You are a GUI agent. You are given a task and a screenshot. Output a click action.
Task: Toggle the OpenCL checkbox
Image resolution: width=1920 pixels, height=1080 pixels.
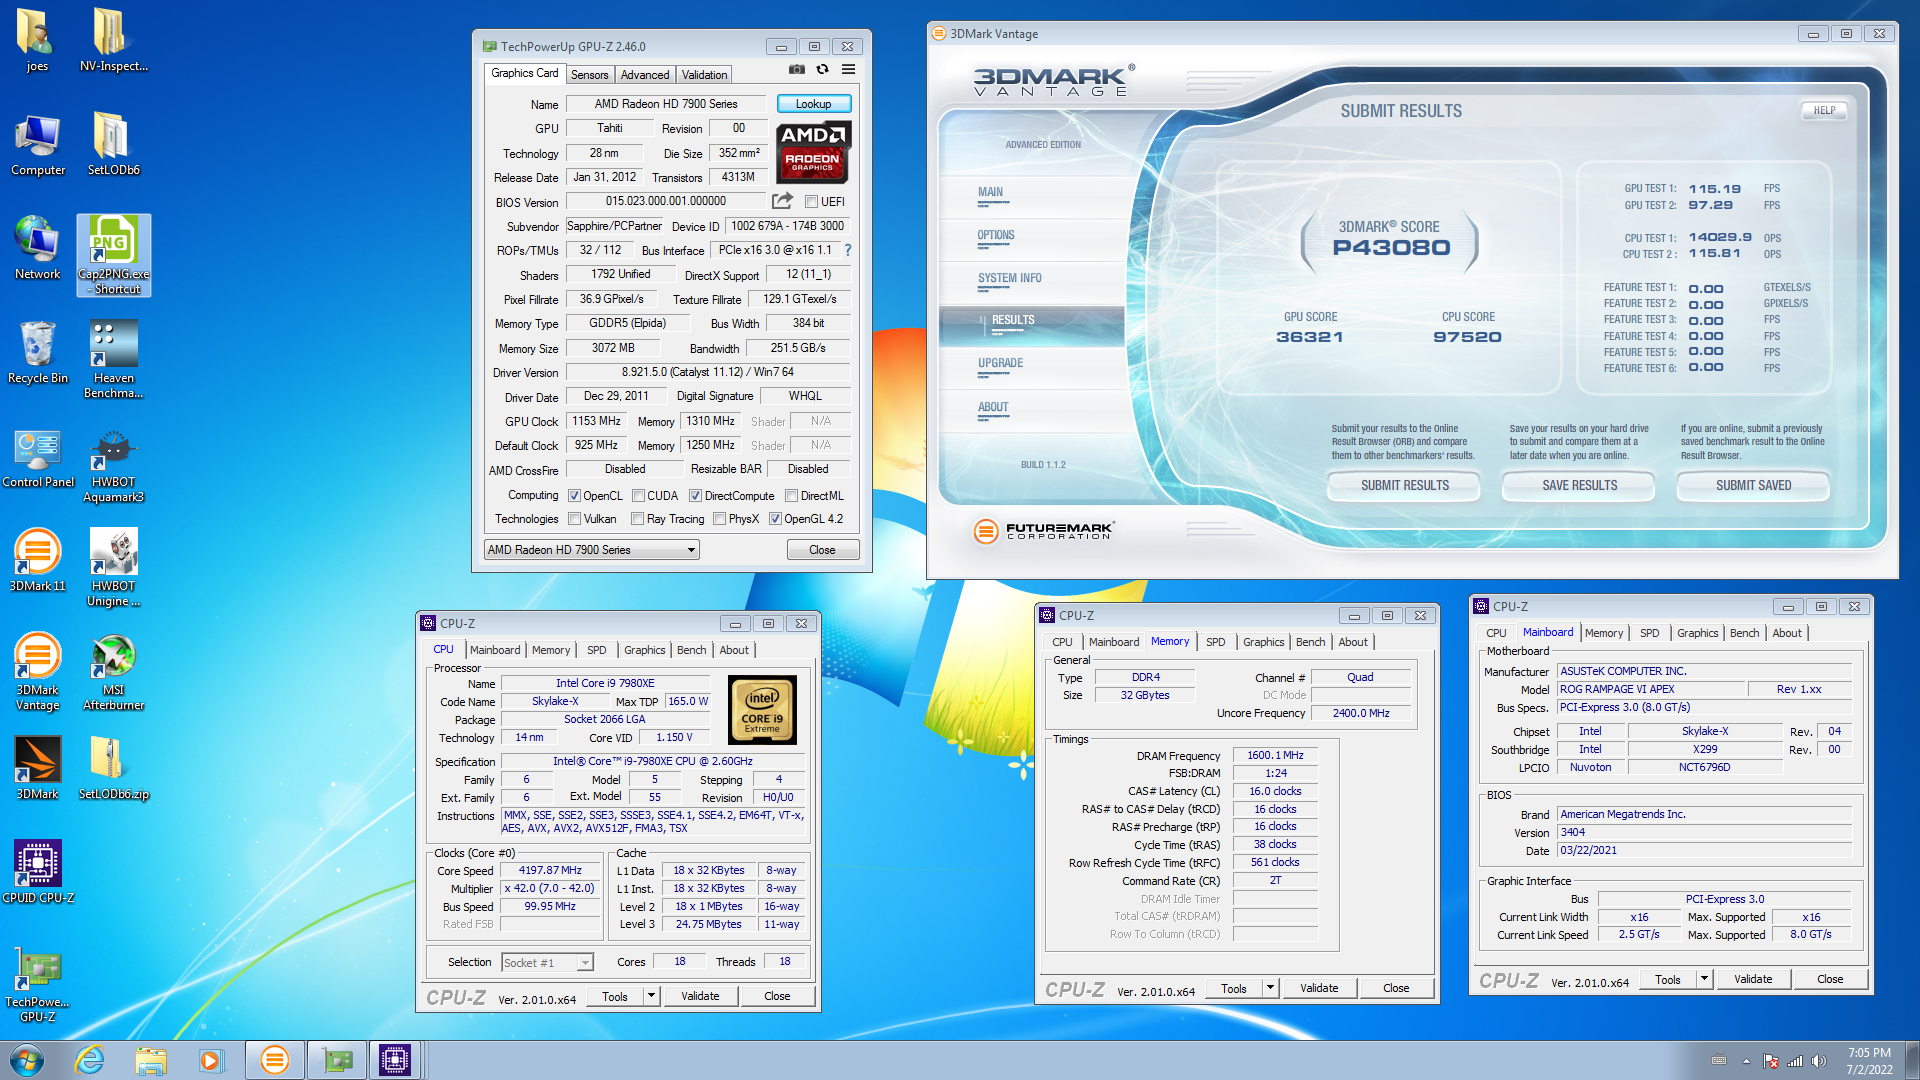574,496
